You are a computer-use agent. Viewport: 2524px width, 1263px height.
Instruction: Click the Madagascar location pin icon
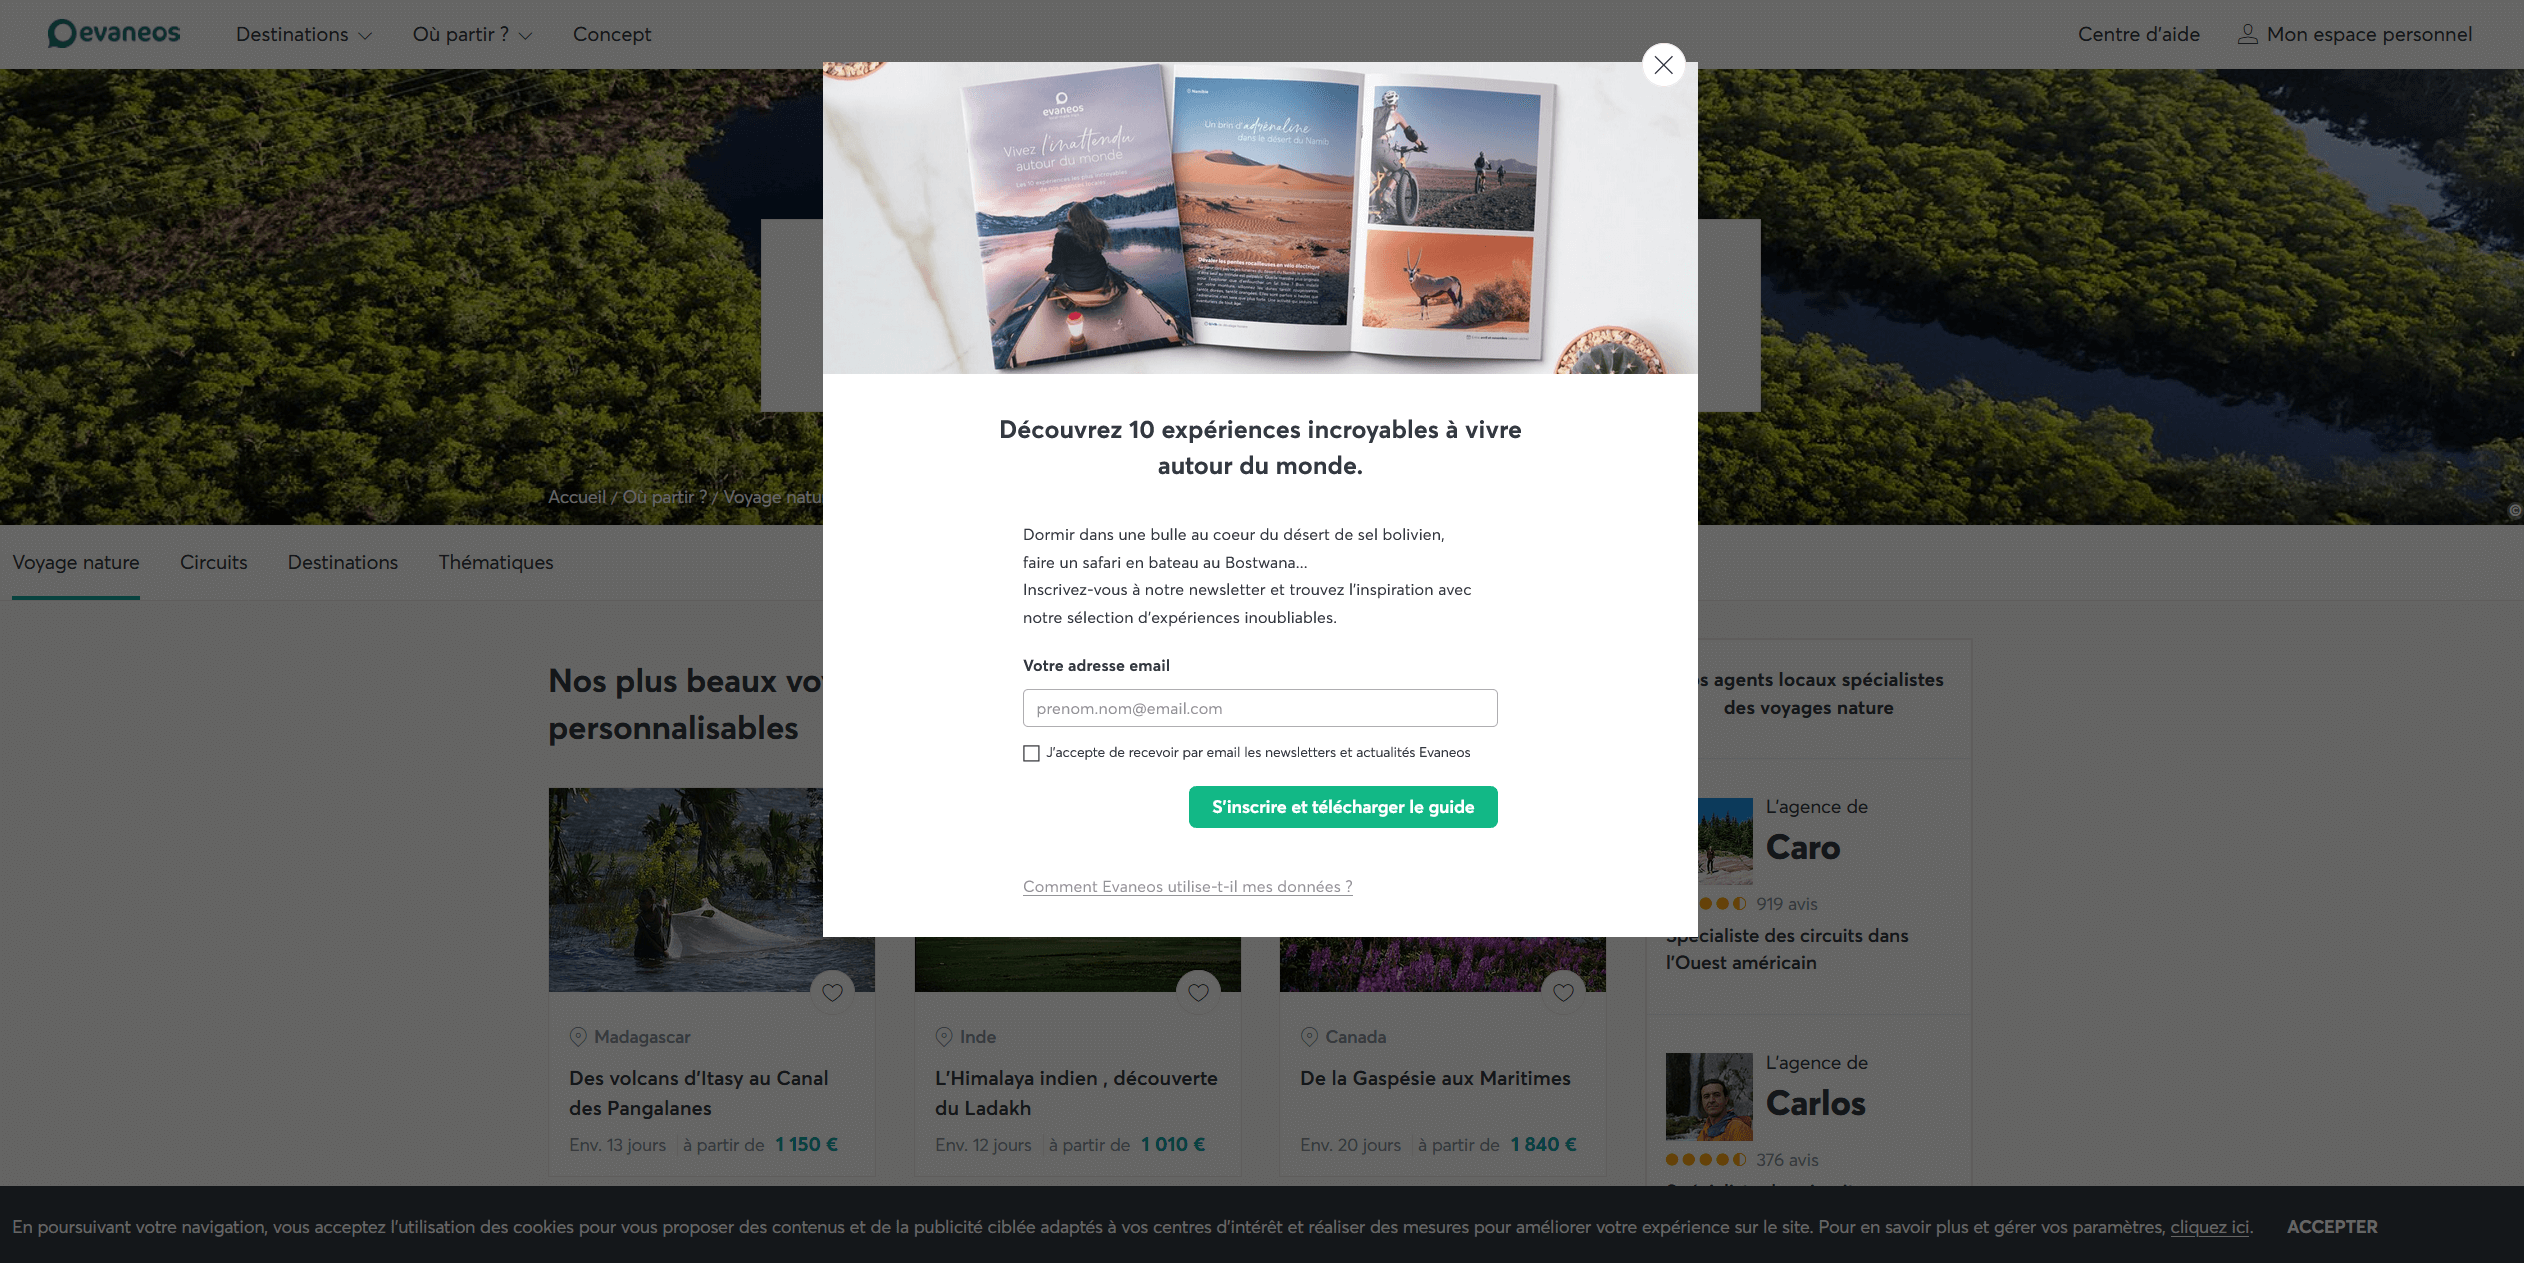click(578, 1037)
